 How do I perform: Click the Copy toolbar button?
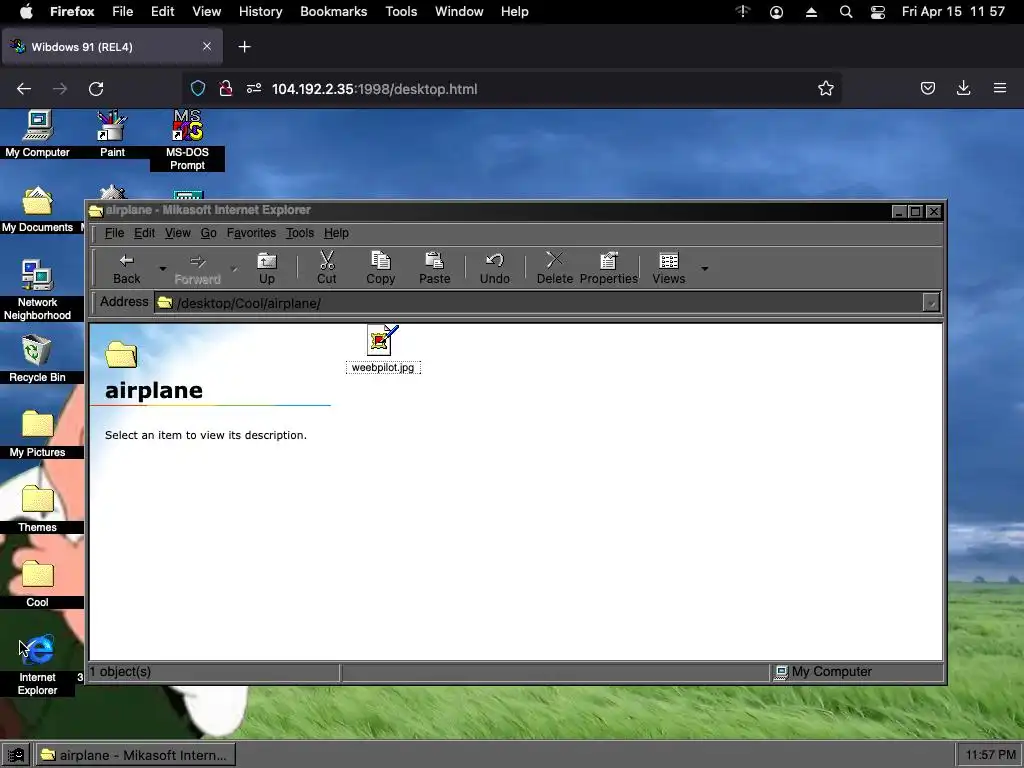click(381, 268)
